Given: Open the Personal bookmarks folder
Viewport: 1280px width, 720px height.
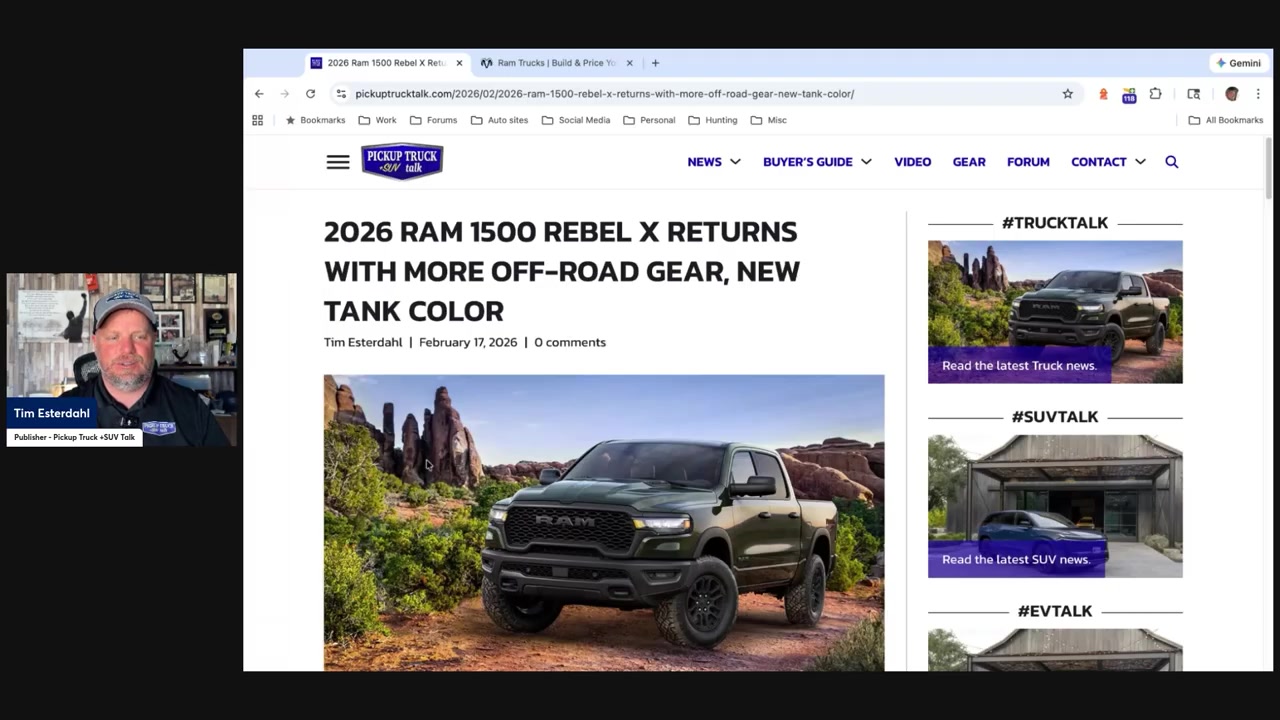Looking at the screenshot, I should click(x=649, y=120).
